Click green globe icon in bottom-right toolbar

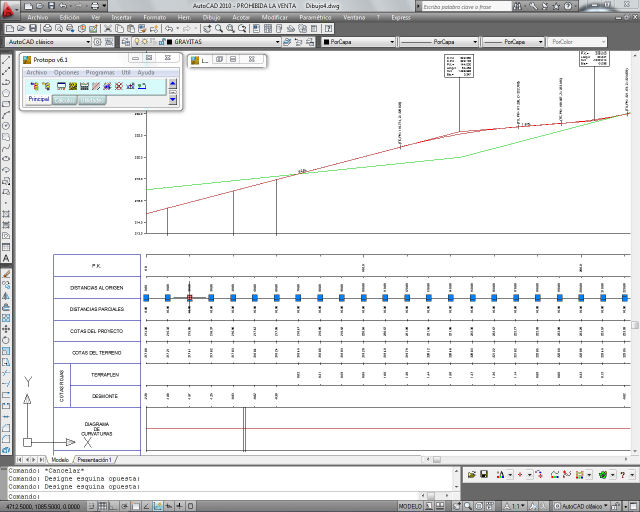click(602, 475)
